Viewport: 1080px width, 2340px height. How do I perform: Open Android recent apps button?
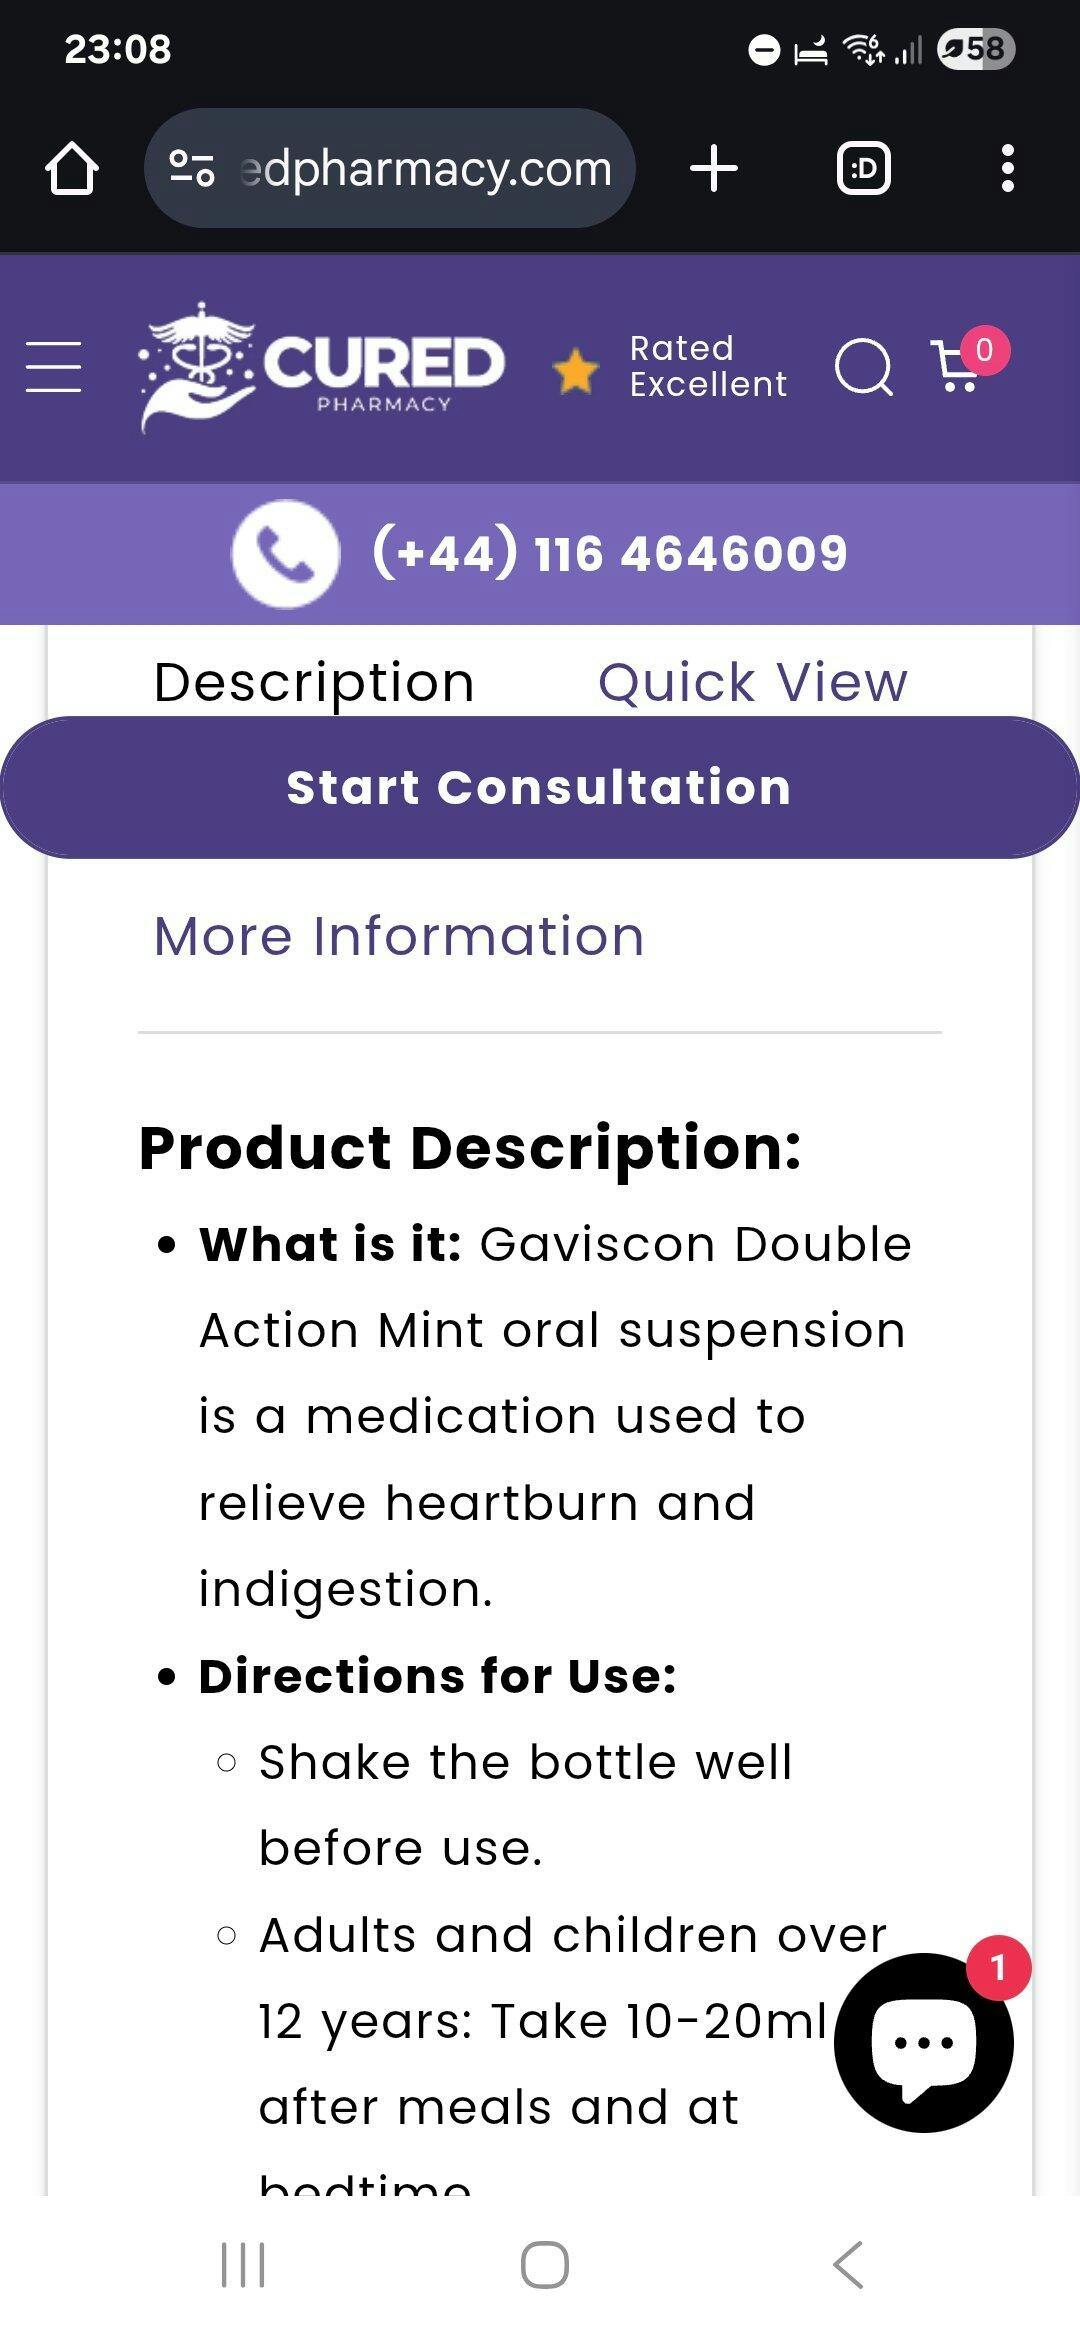click(x=243, y=2264)
